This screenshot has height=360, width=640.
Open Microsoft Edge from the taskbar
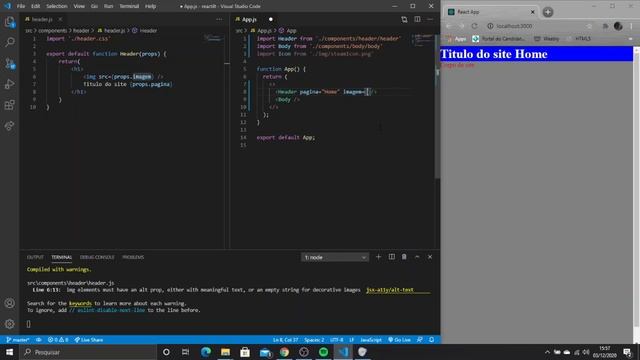click(206, 352)
